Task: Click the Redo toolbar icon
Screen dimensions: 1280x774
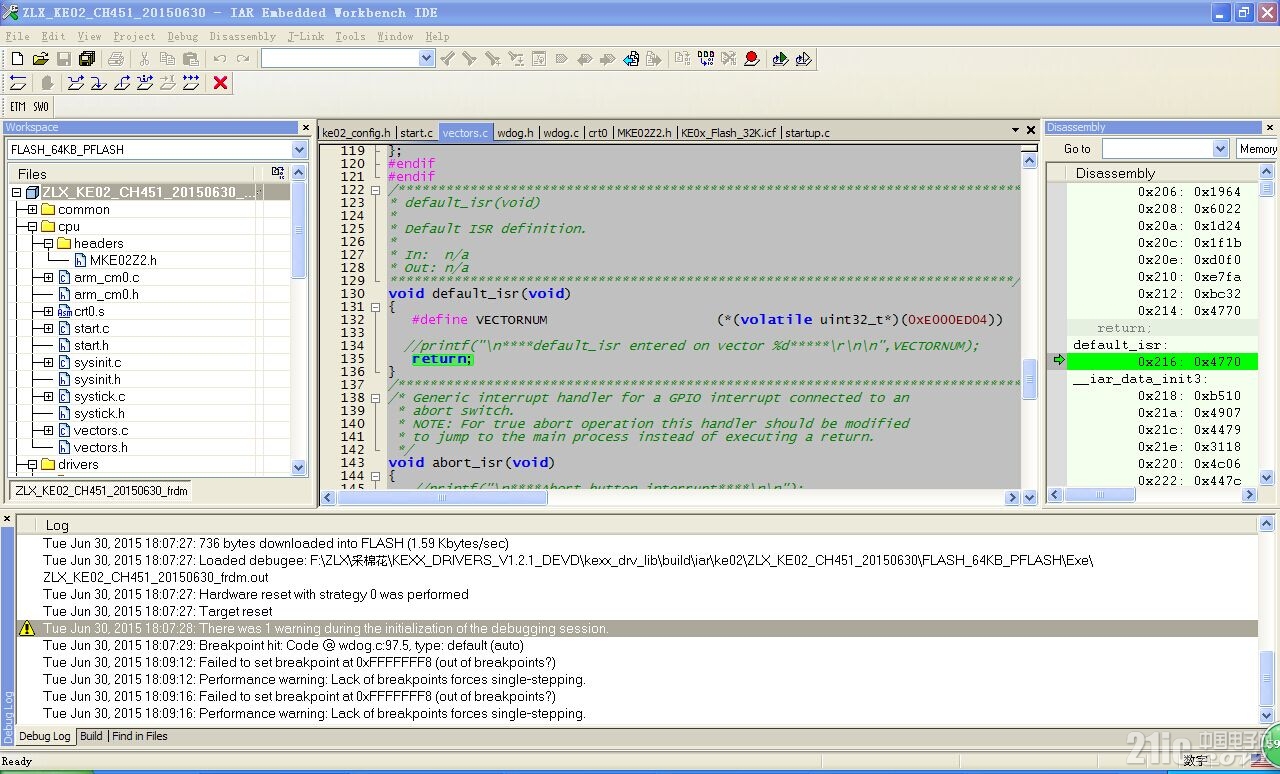Action: click(x=243, y=59)
